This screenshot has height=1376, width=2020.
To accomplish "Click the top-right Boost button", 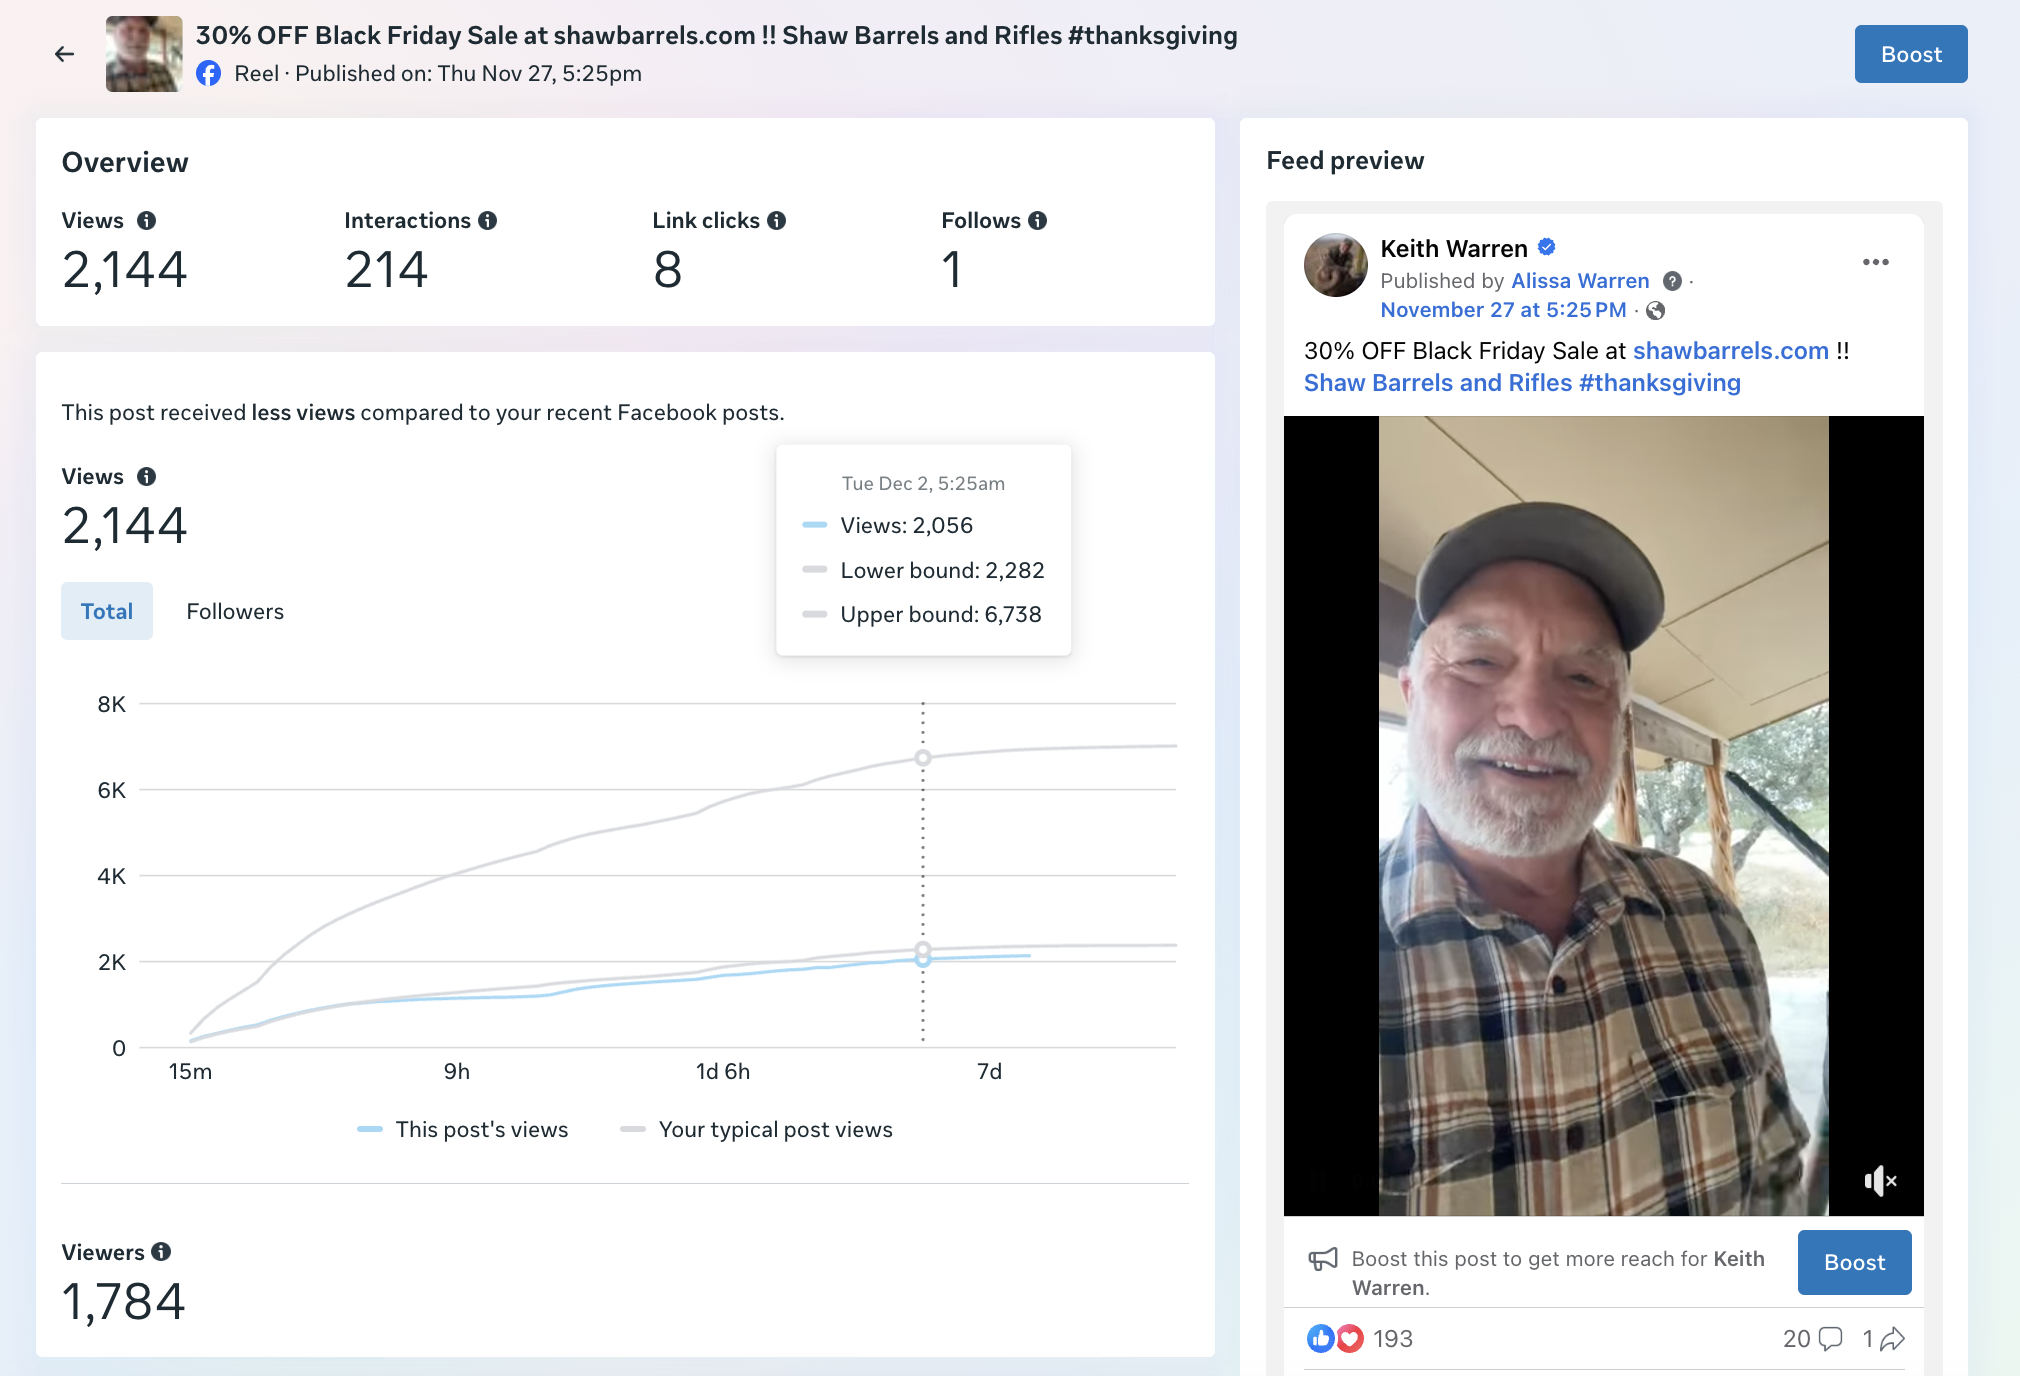I will pyautogui.click(x=1910, y=54).
